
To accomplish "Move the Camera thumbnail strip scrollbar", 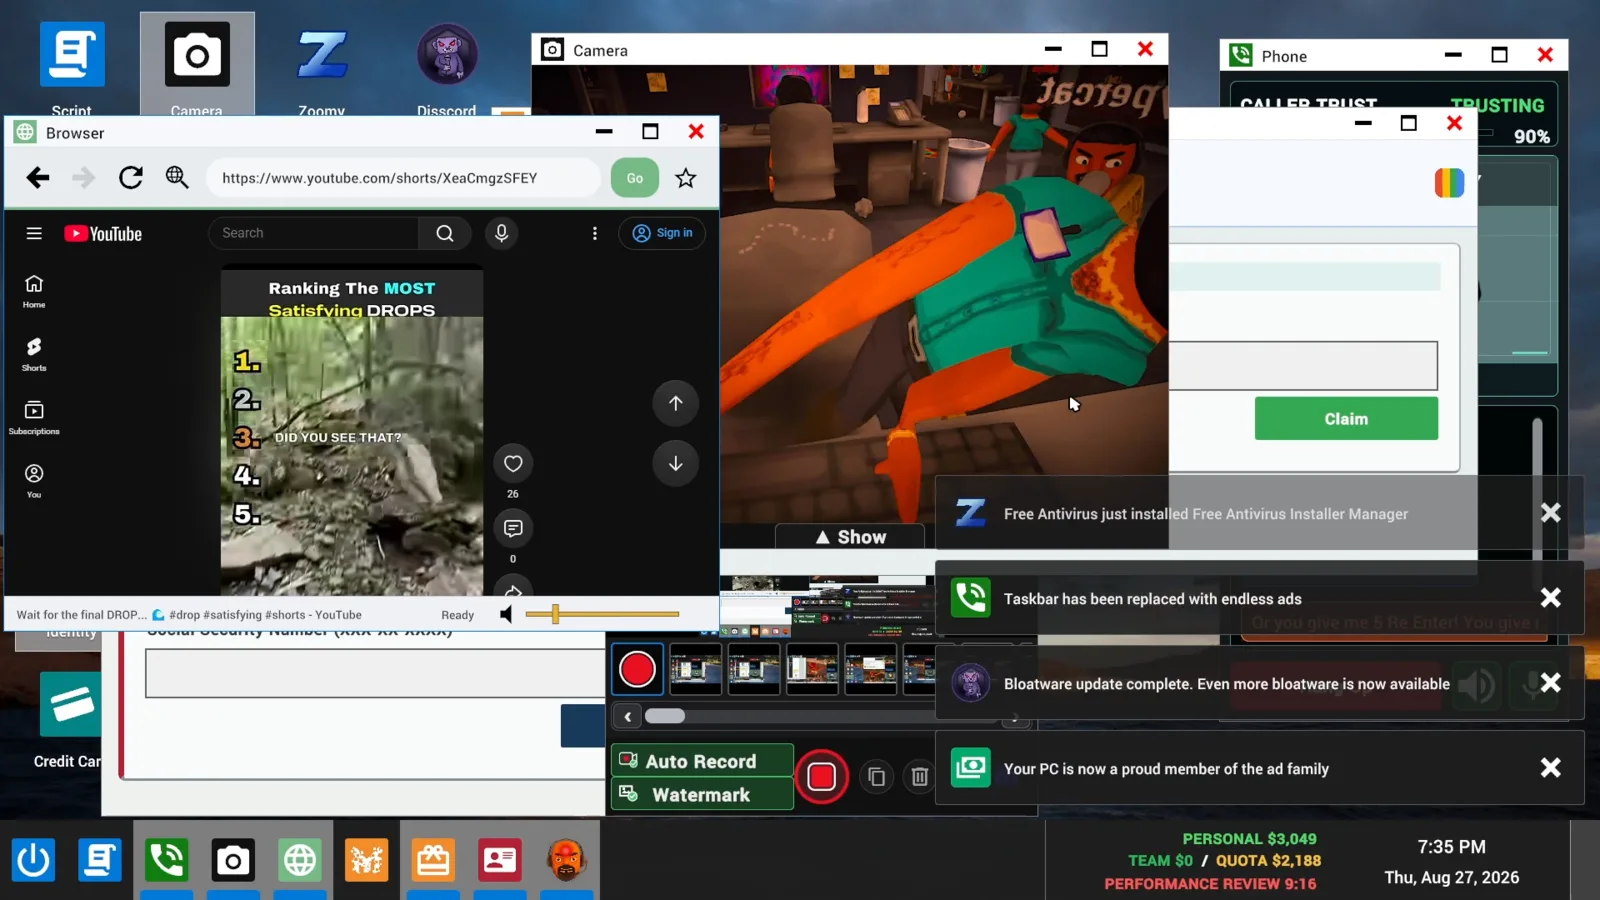I will 665,716.
